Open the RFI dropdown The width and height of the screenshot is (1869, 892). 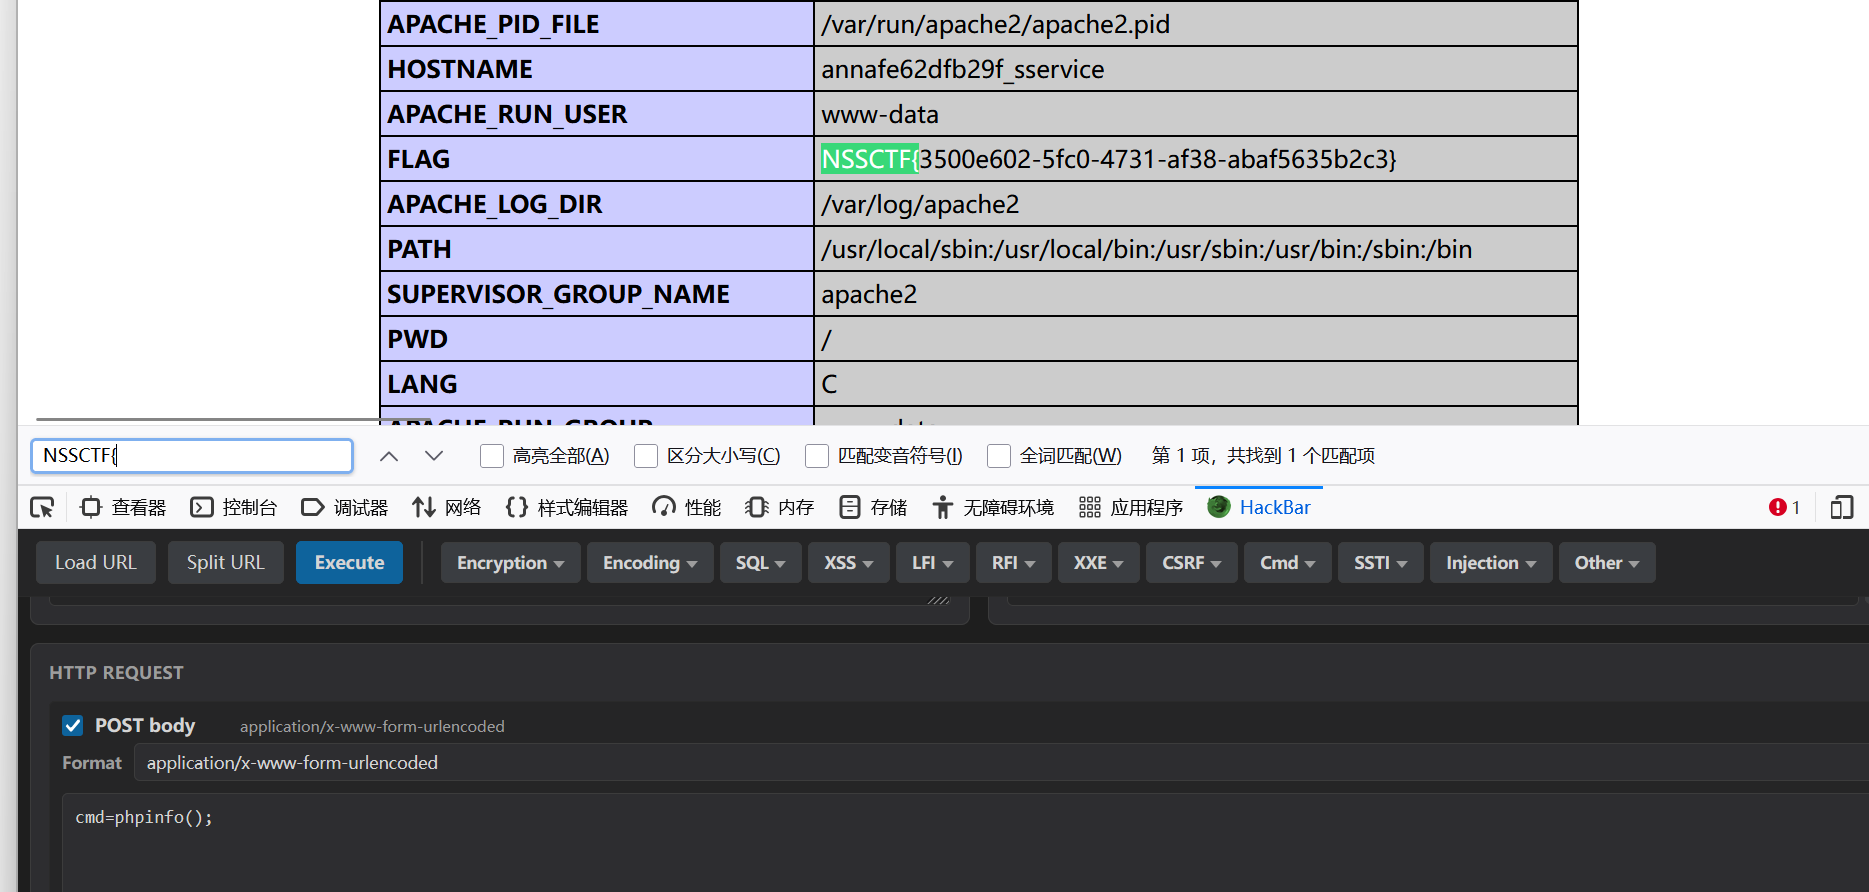point(1013,563)
